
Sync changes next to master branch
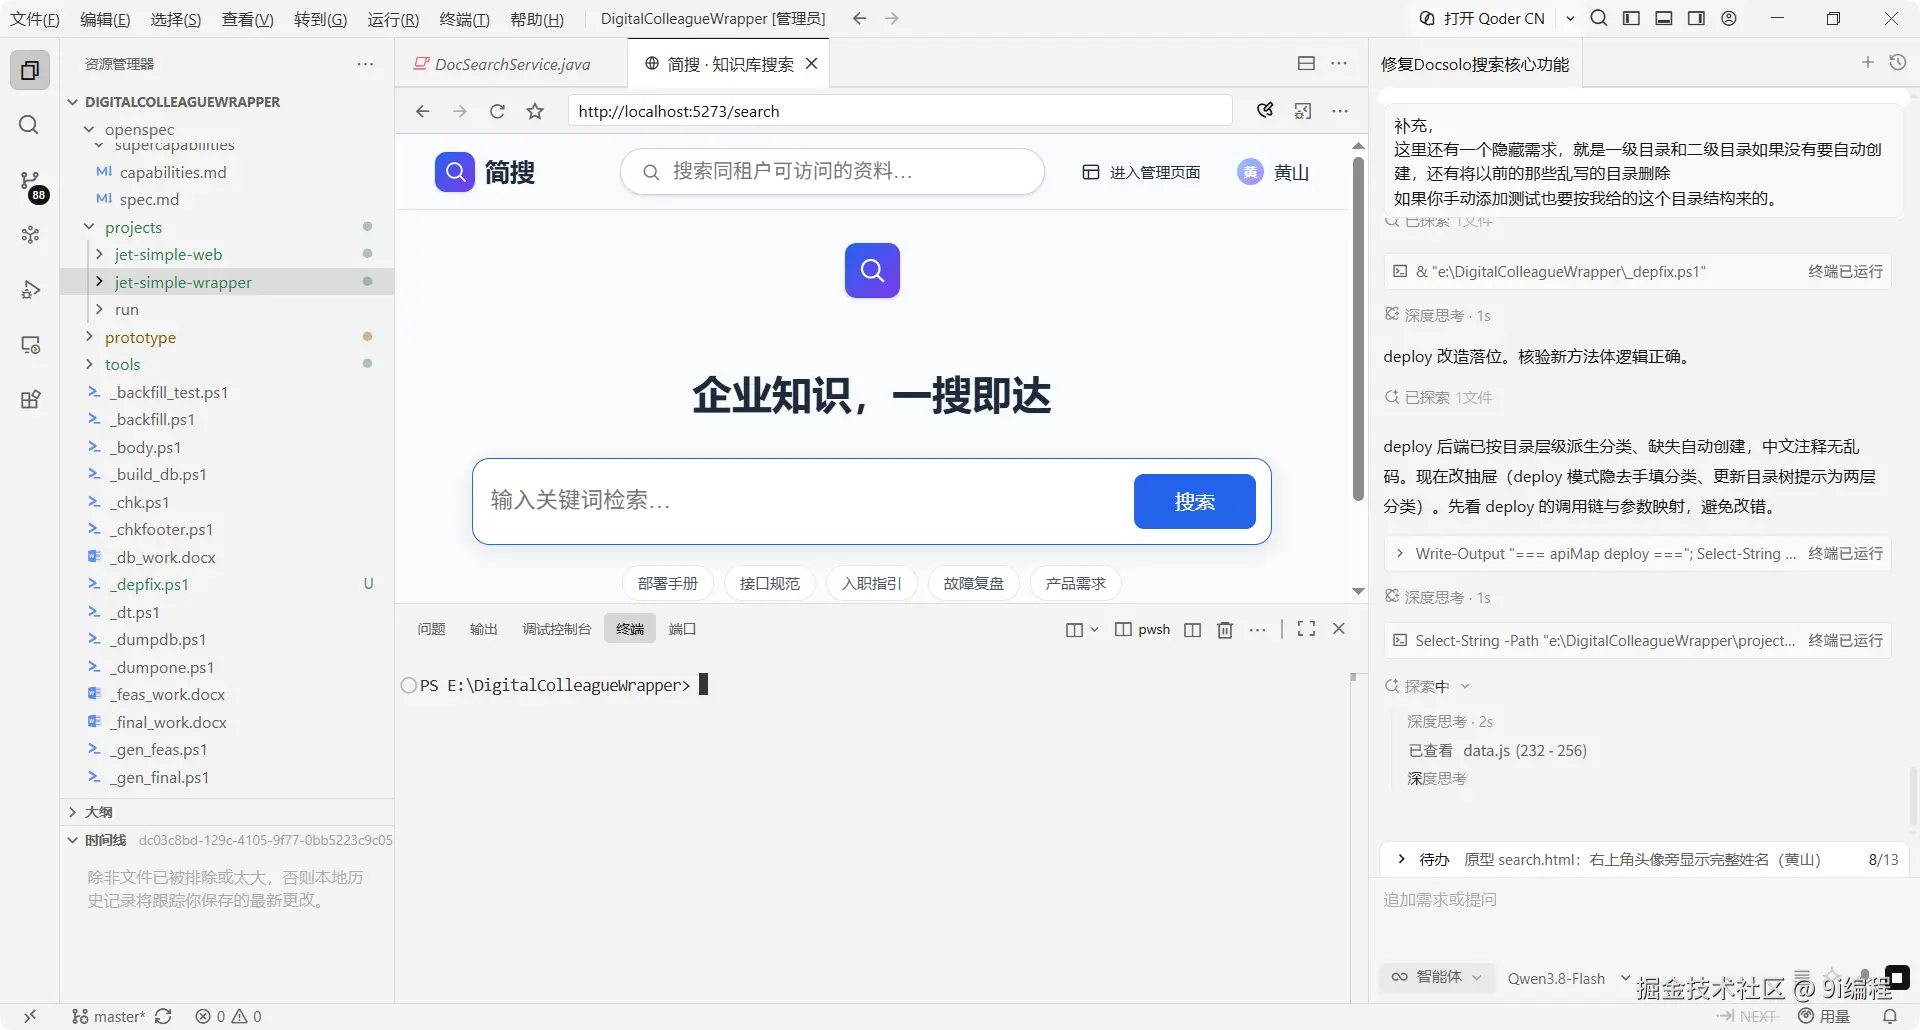(x=163, y=1016)
